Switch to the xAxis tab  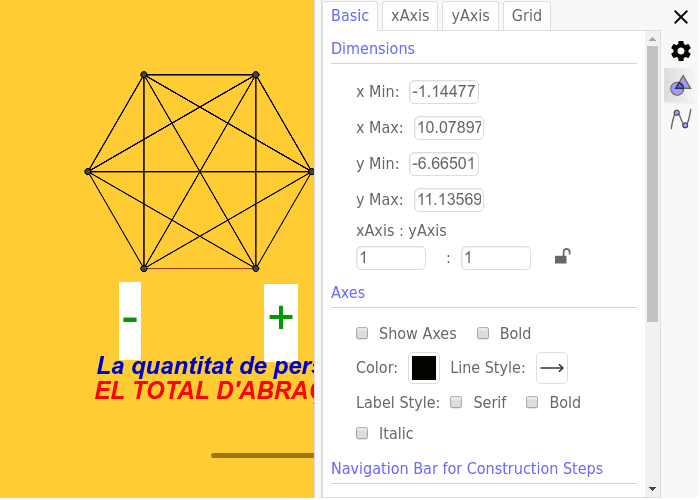(x=410, y=16)
